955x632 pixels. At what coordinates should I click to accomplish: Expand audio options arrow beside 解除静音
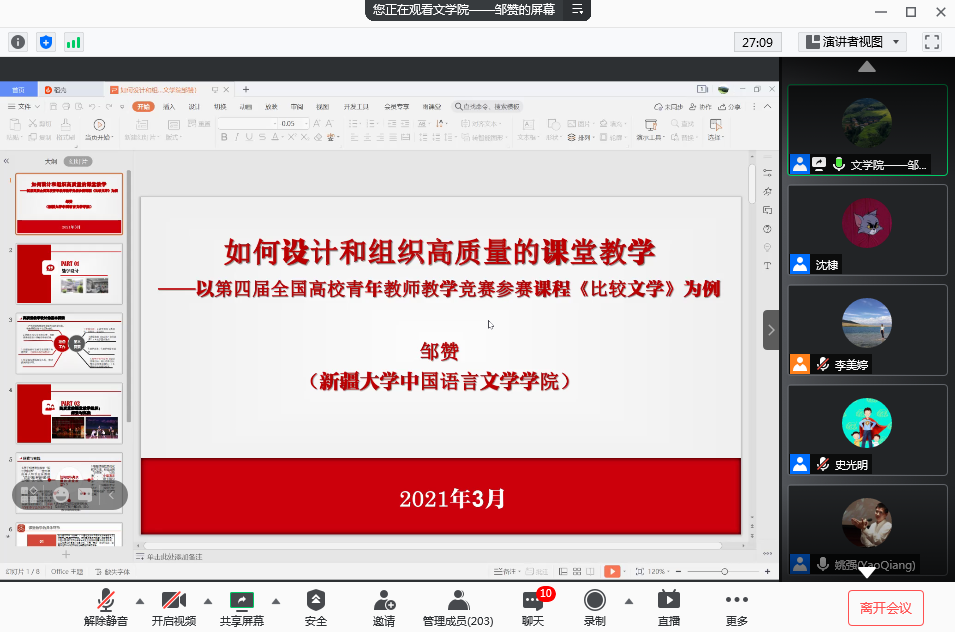[x=139, y=601]
